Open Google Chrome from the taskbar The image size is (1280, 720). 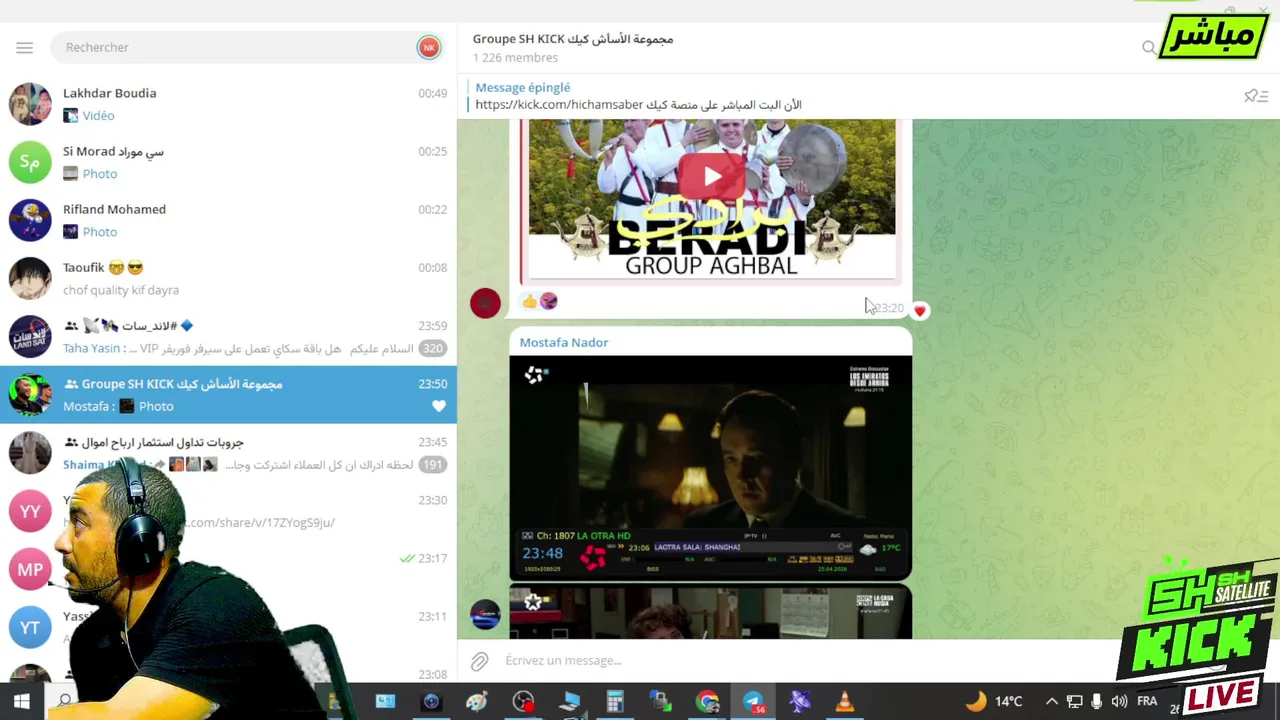coord(708,701)
